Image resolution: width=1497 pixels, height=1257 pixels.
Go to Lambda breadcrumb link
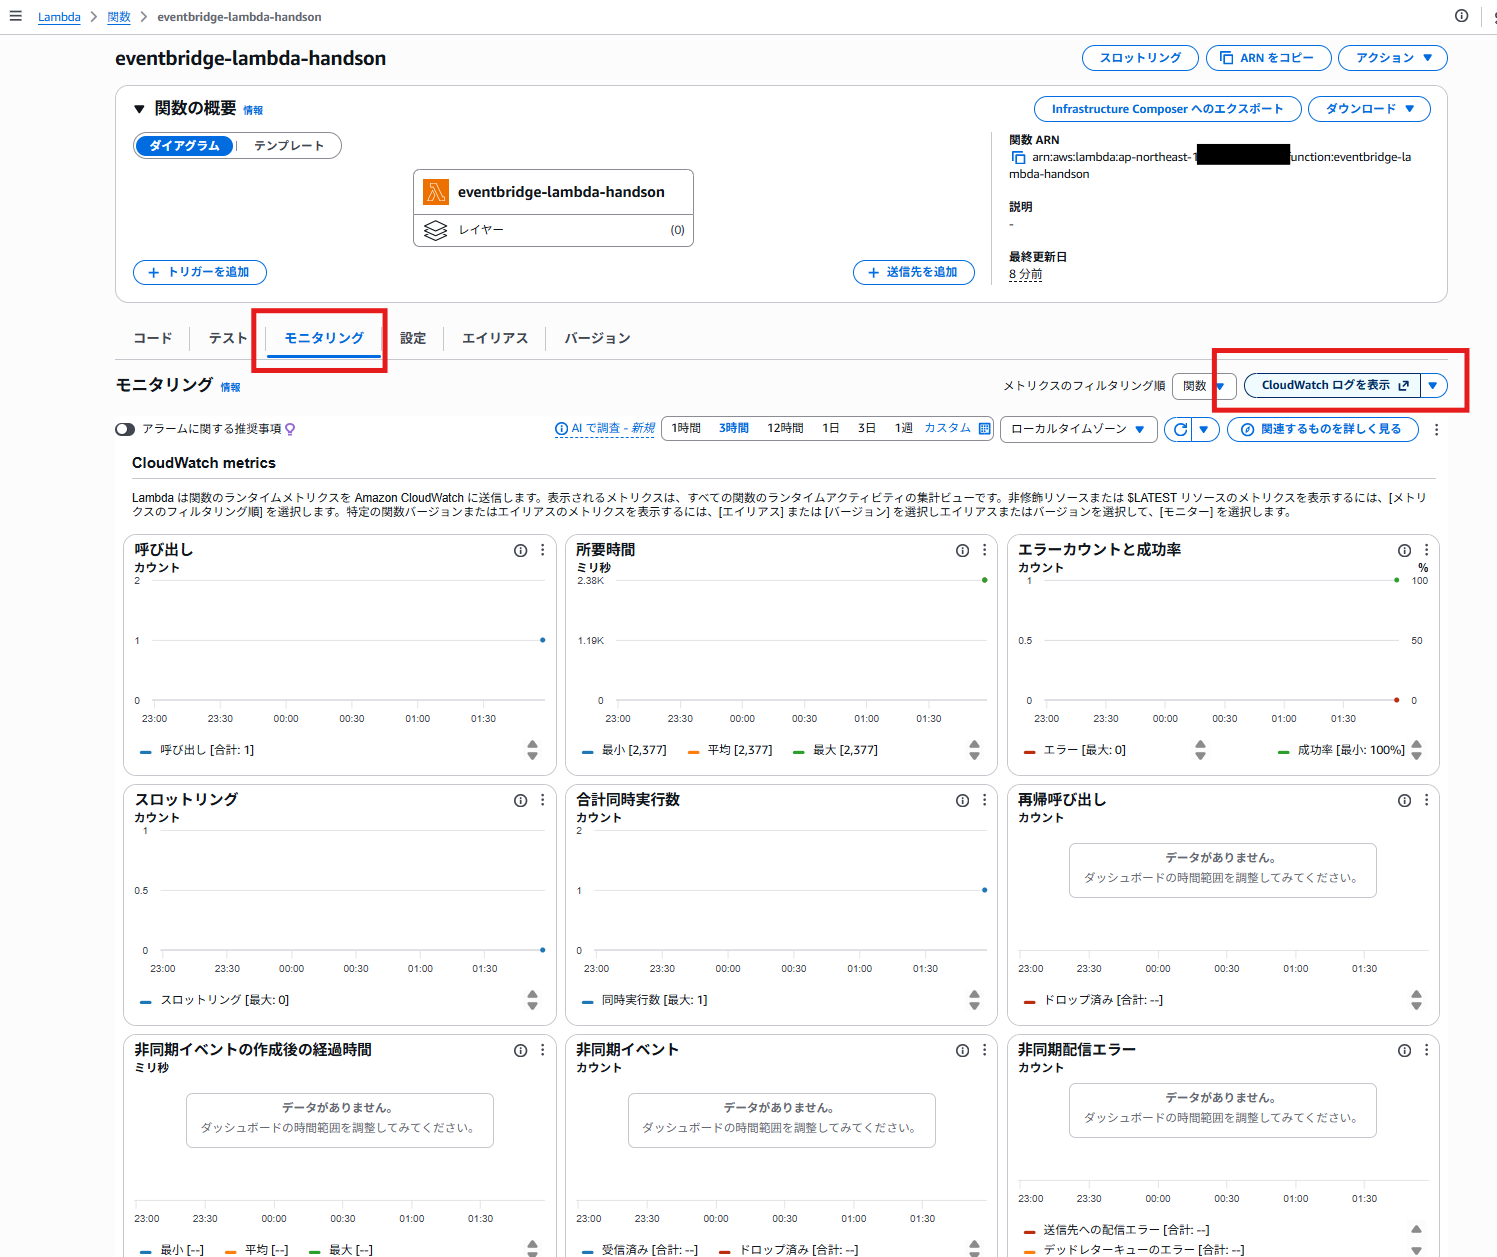pos(59,17)
